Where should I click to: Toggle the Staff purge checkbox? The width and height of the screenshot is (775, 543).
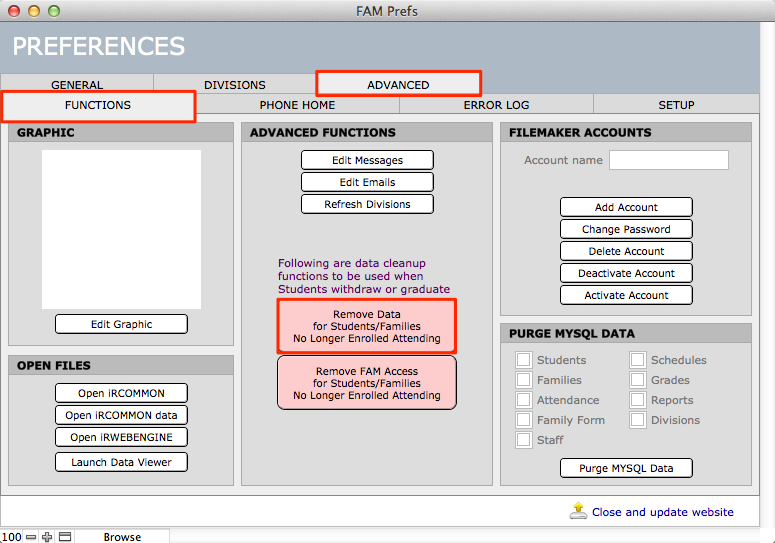pyautogui.click(x=524, y=440)
